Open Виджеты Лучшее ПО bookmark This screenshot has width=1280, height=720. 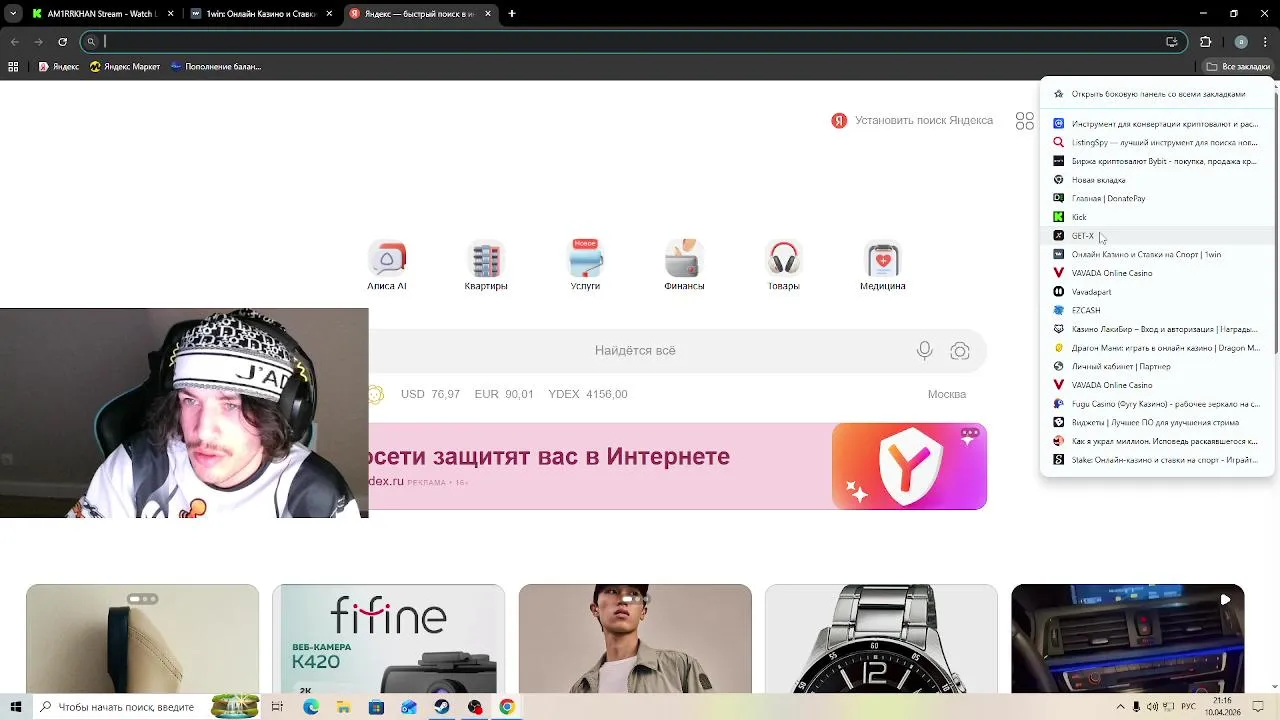coord(1157,422)
